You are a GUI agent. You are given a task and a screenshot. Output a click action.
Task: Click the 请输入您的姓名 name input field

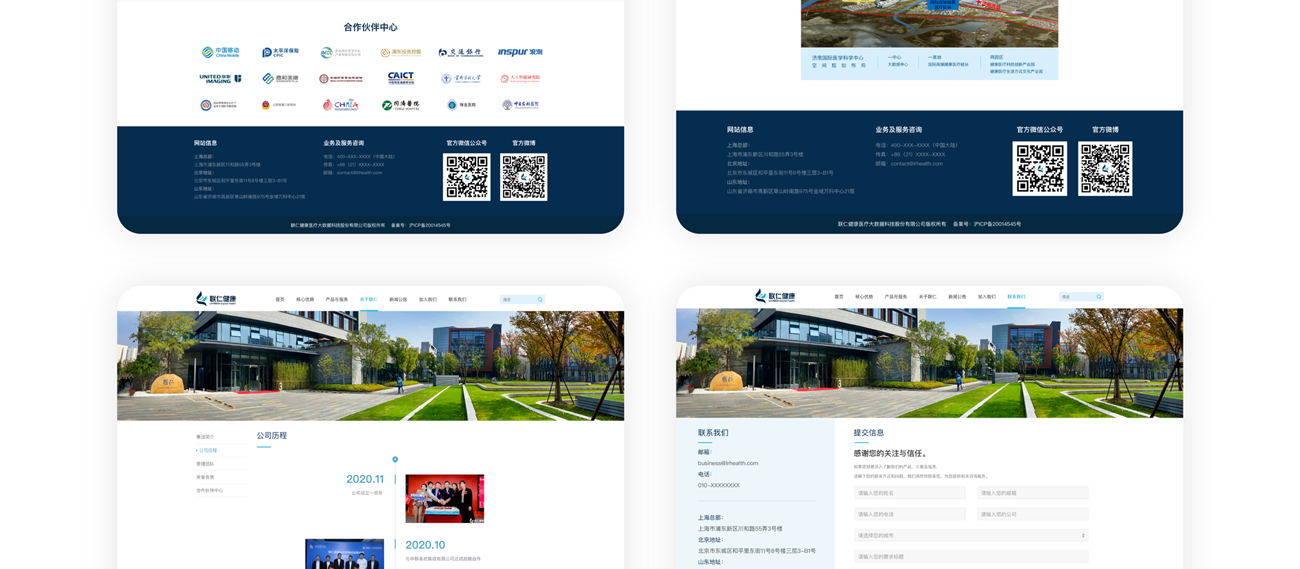(x=910, y=493)
